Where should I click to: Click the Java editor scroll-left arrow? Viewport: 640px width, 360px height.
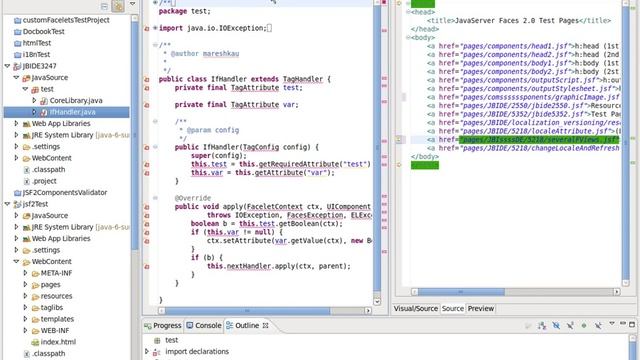[162, 311]
